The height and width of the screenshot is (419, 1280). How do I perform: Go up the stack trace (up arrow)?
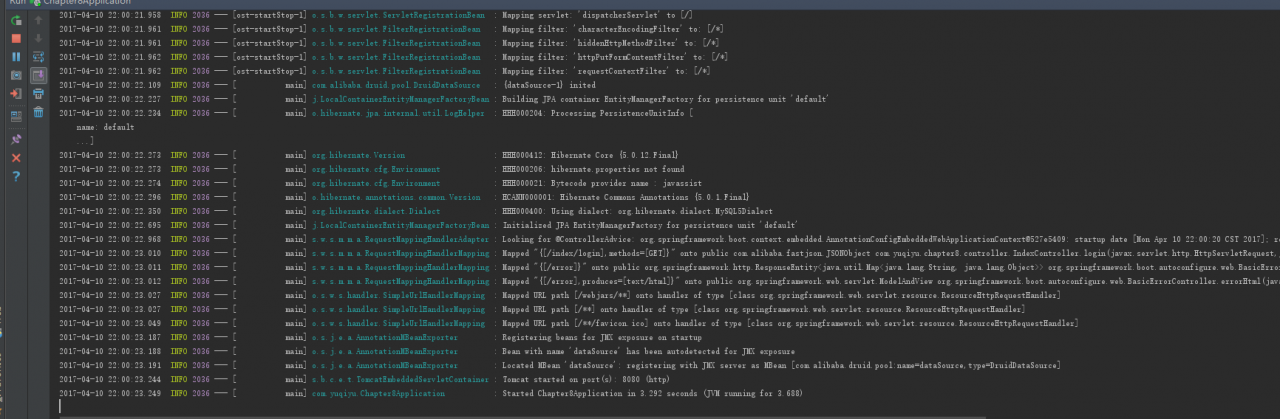[38, 20]
